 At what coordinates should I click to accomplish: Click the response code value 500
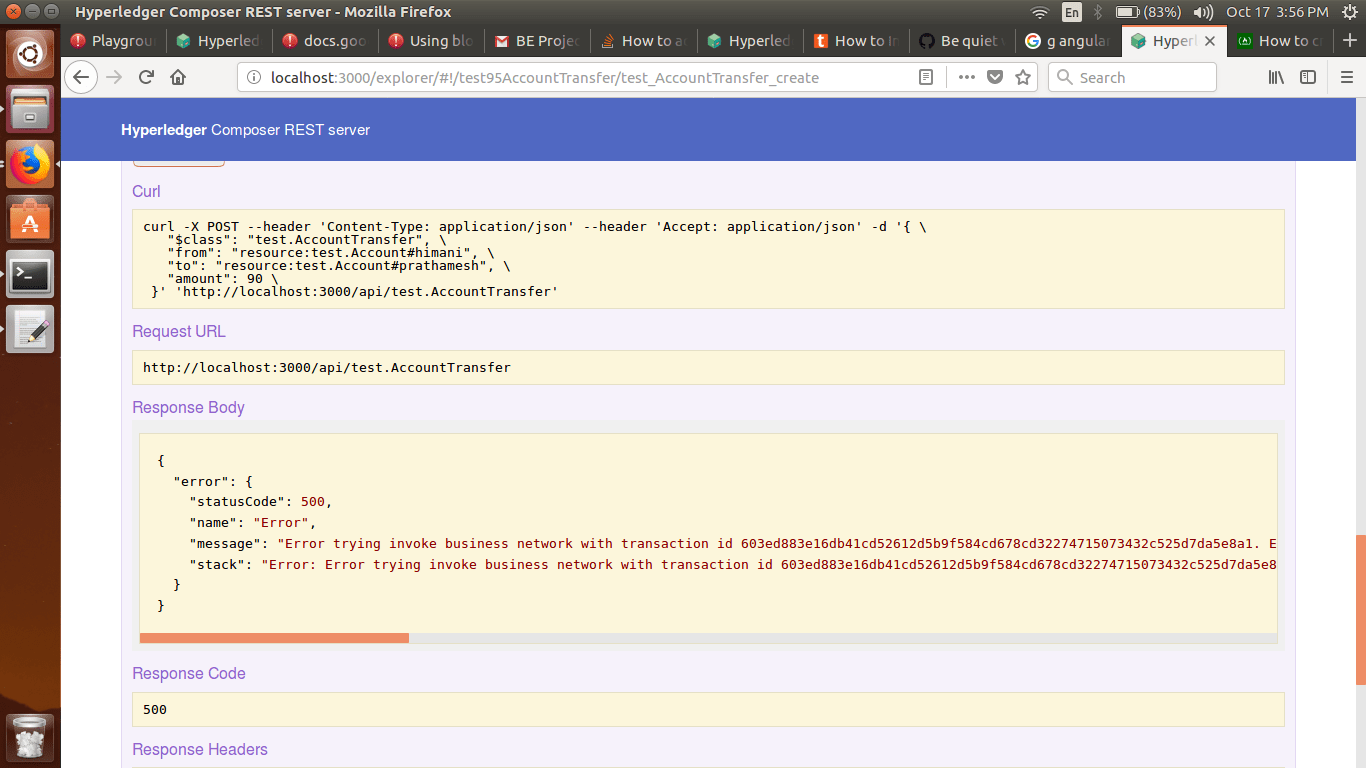pos(155,709)
